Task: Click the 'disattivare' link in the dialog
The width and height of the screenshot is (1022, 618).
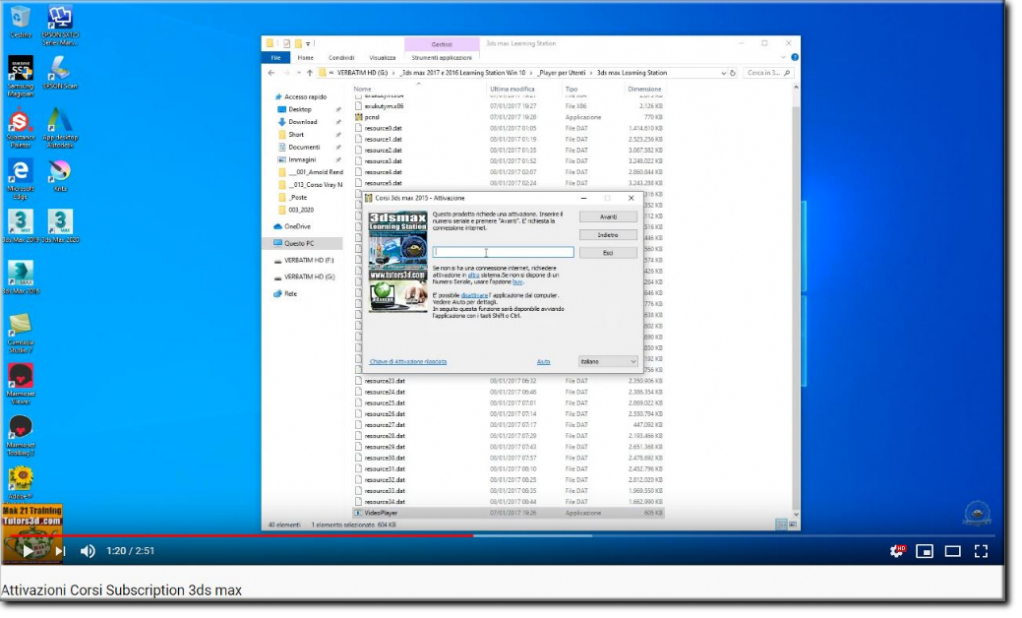Action: point(474,295)
